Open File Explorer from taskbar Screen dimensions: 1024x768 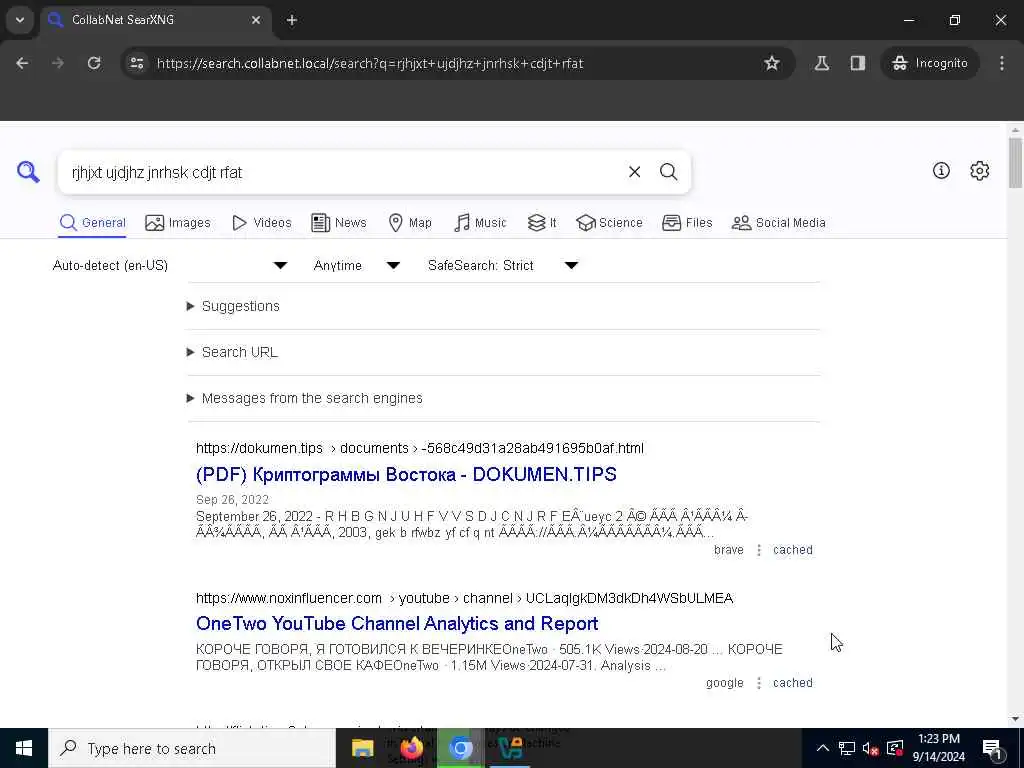pos(362,748)
